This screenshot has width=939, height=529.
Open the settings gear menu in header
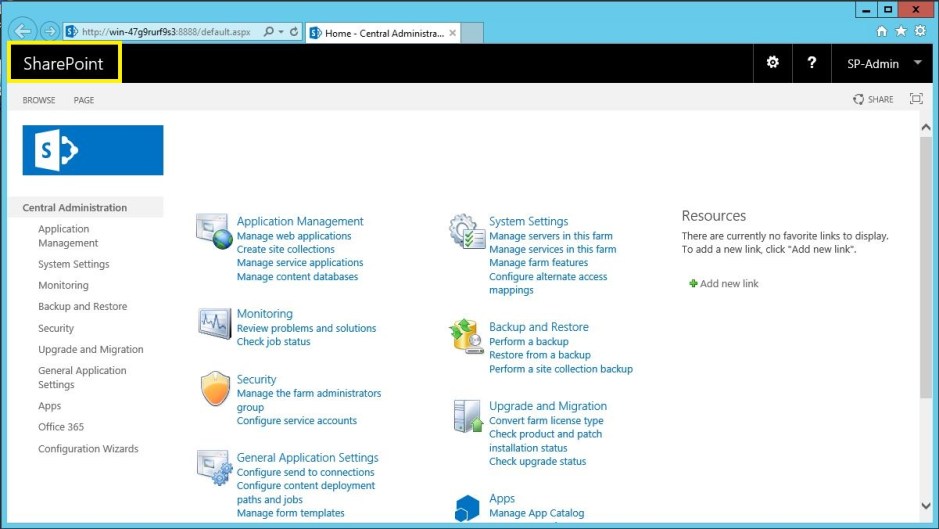(772, 62)
